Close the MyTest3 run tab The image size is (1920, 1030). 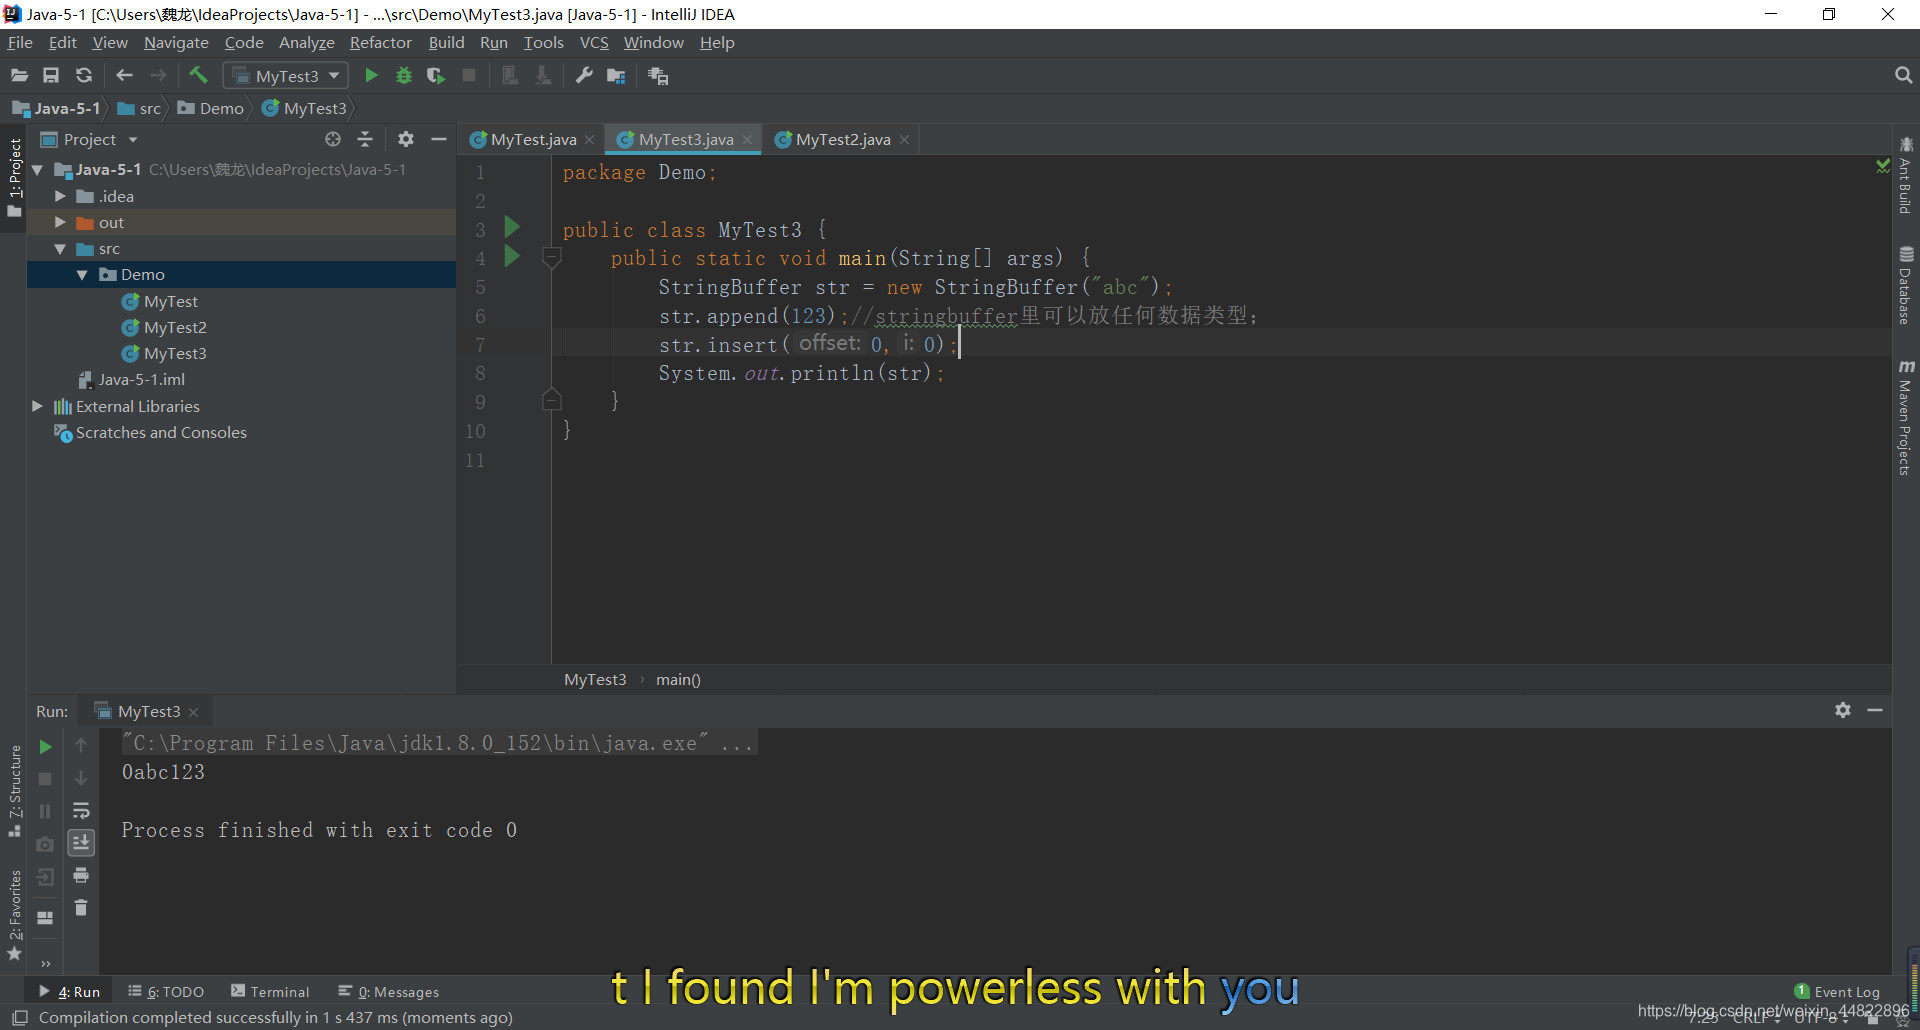click(x=194, y=712)
